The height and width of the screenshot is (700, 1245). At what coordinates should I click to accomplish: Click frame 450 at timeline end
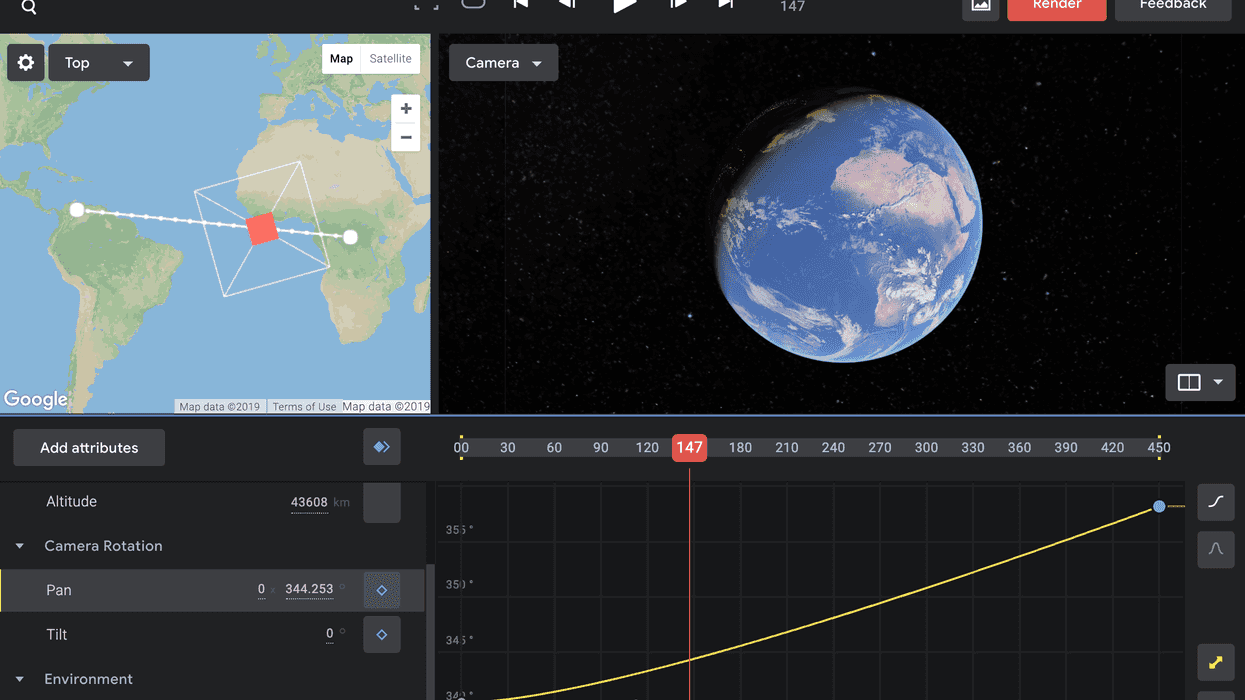1158,448
